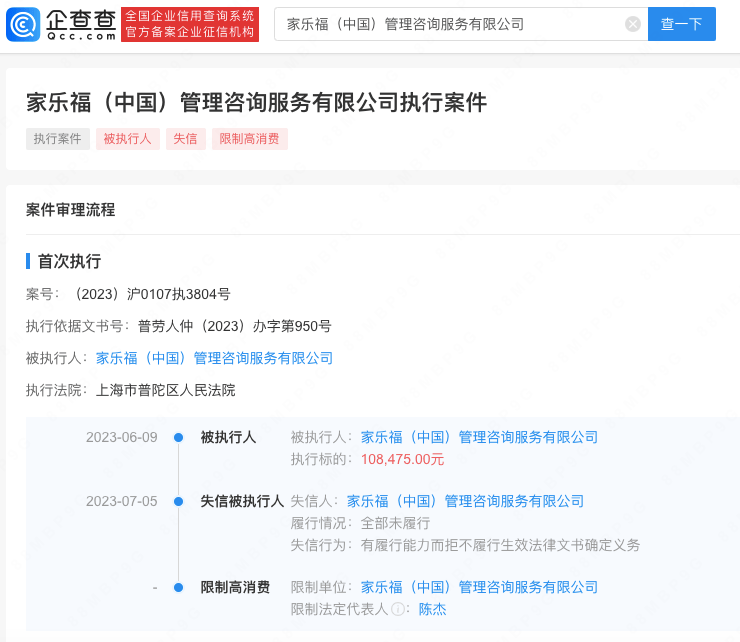Click the date 2023-07-05
Screen dimensions: 740x642
point(122,501)
